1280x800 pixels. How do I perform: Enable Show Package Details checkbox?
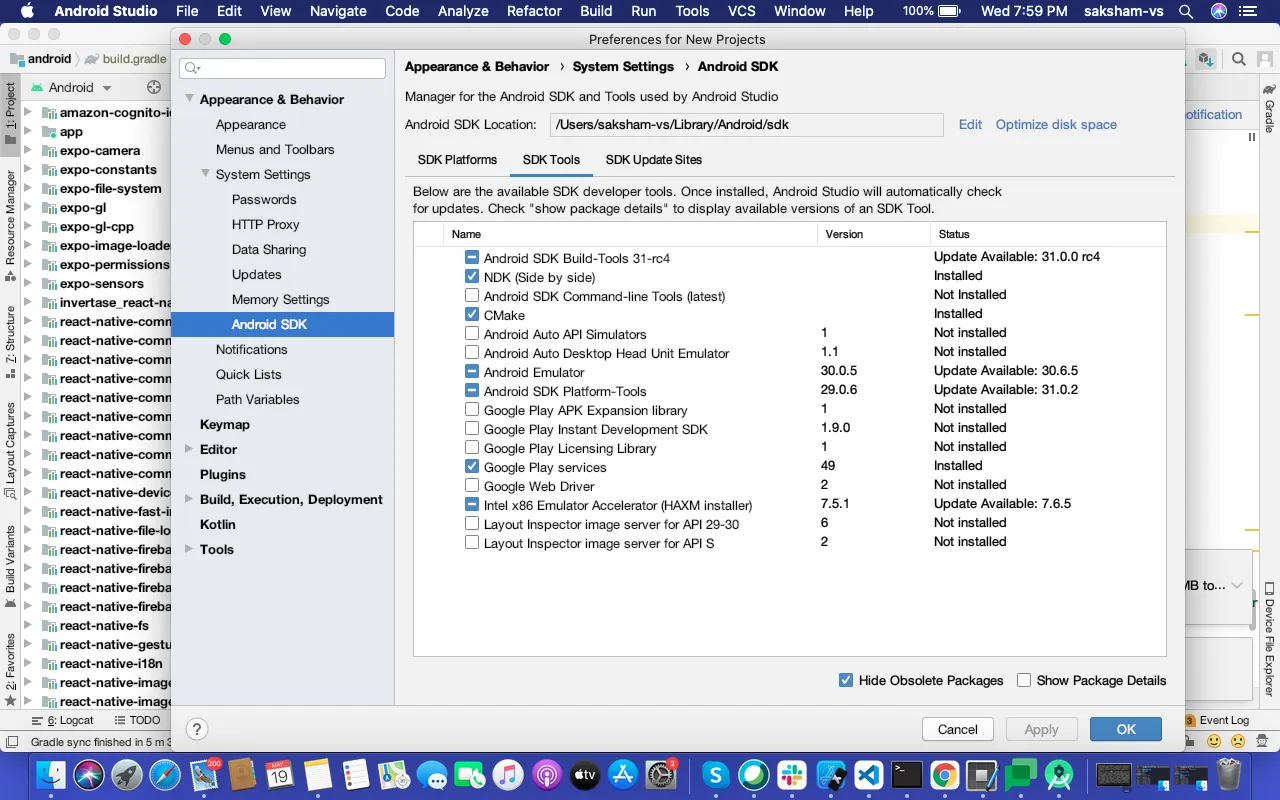1024,680
